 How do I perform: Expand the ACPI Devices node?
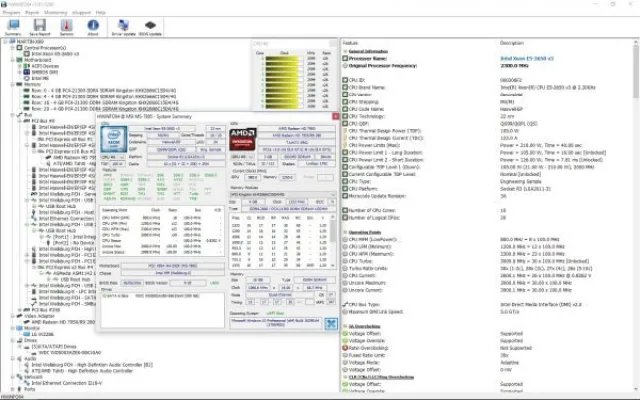20,66
